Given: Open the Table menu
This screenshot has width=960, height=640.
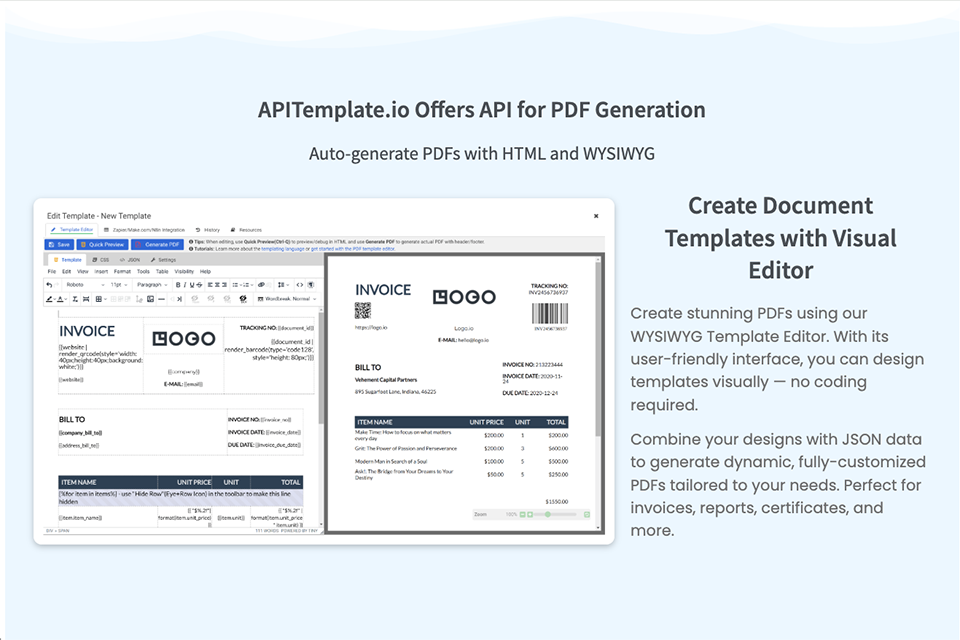Looking at the screenshot, I should click(x=162, y=271).
